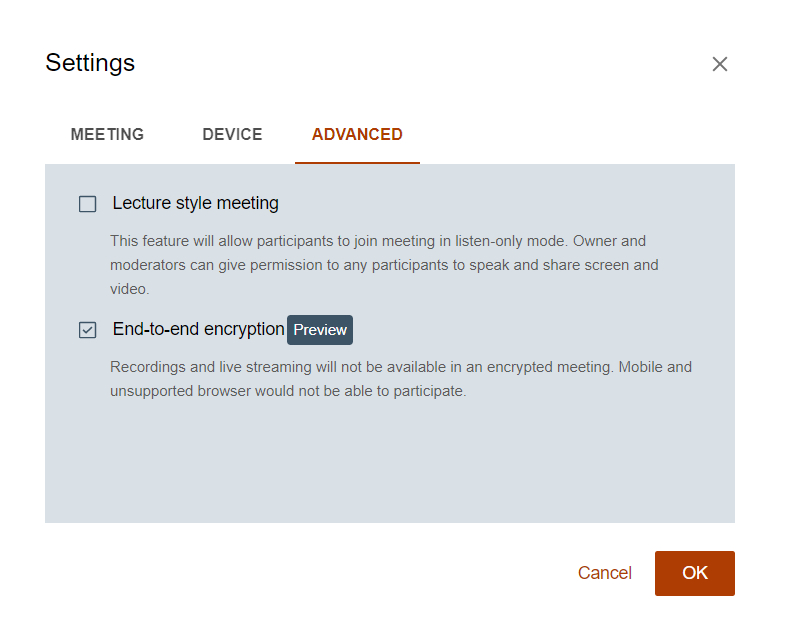This screenshot has height=629, width=797.
Task: Click the word "video." ending the lecture description
Action: (x=129, y=289)
